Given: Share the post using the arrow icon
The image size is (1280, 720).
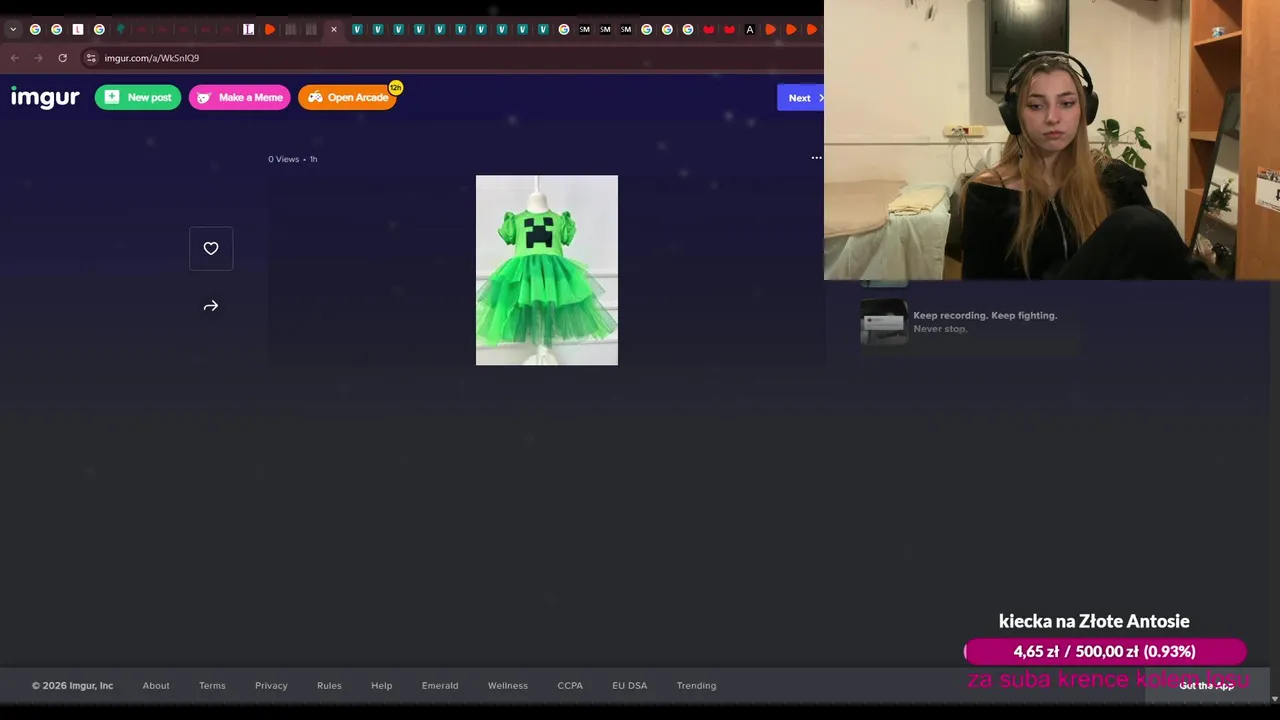Looking at the screenshot, I should pyautogui.click(x=211, y=306).
